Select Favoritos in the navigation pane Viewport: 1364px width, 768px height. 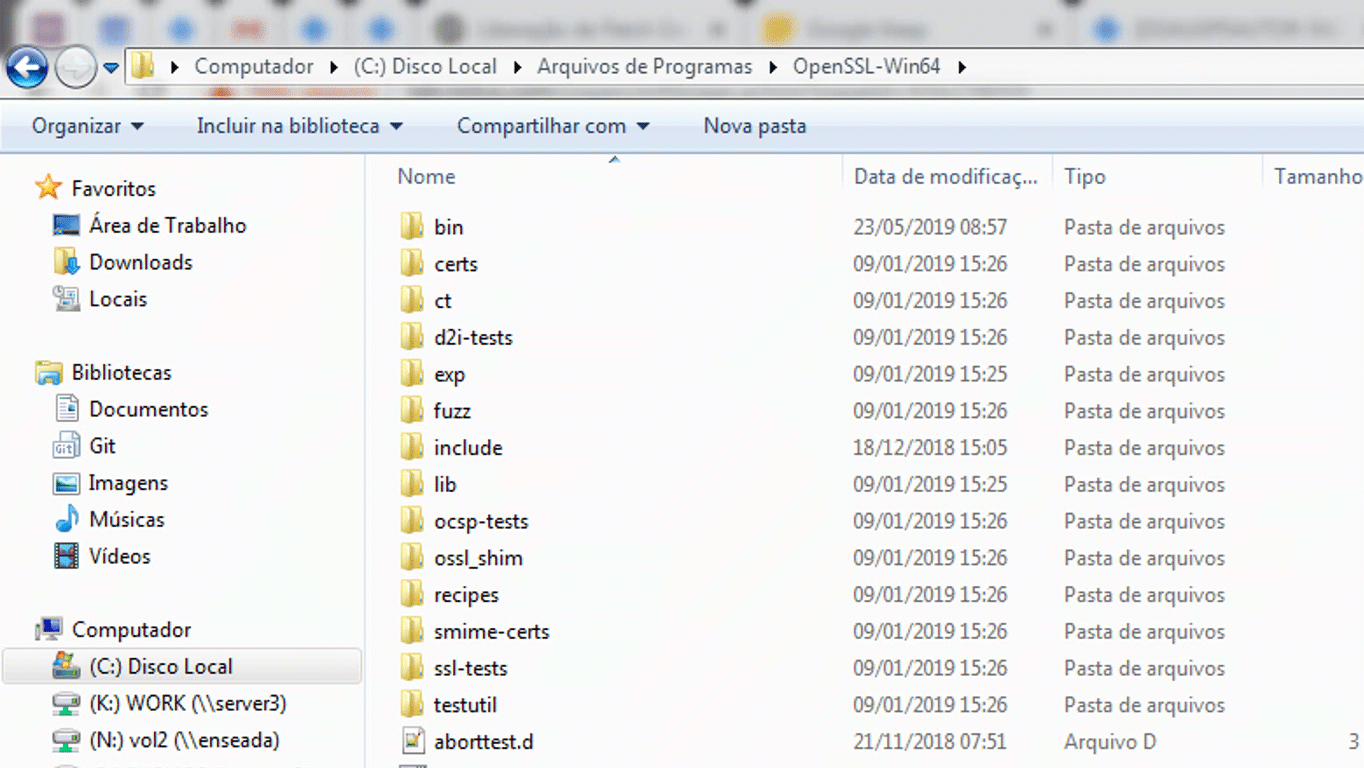click(114, 188)
